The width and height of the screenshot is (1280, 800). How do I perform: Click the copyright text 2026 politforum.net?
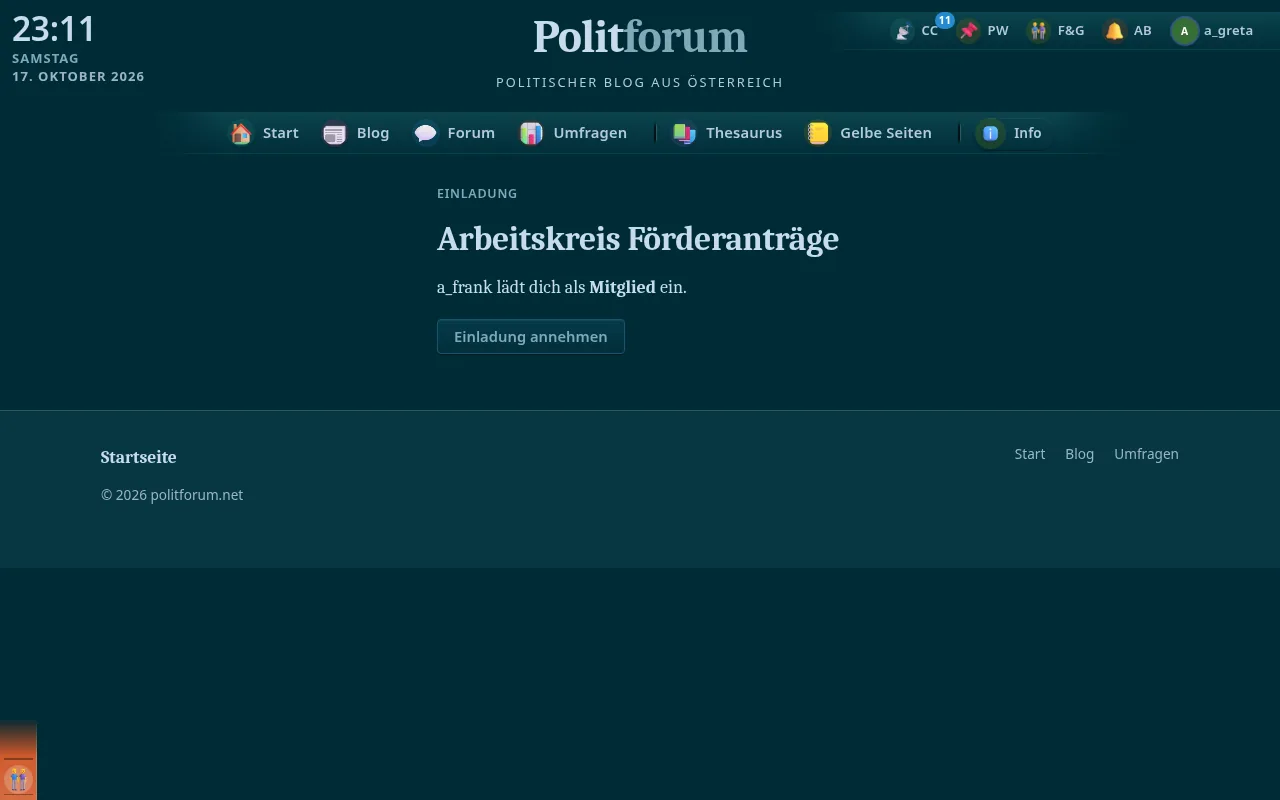pyautogui.click(x=172, y=495)
